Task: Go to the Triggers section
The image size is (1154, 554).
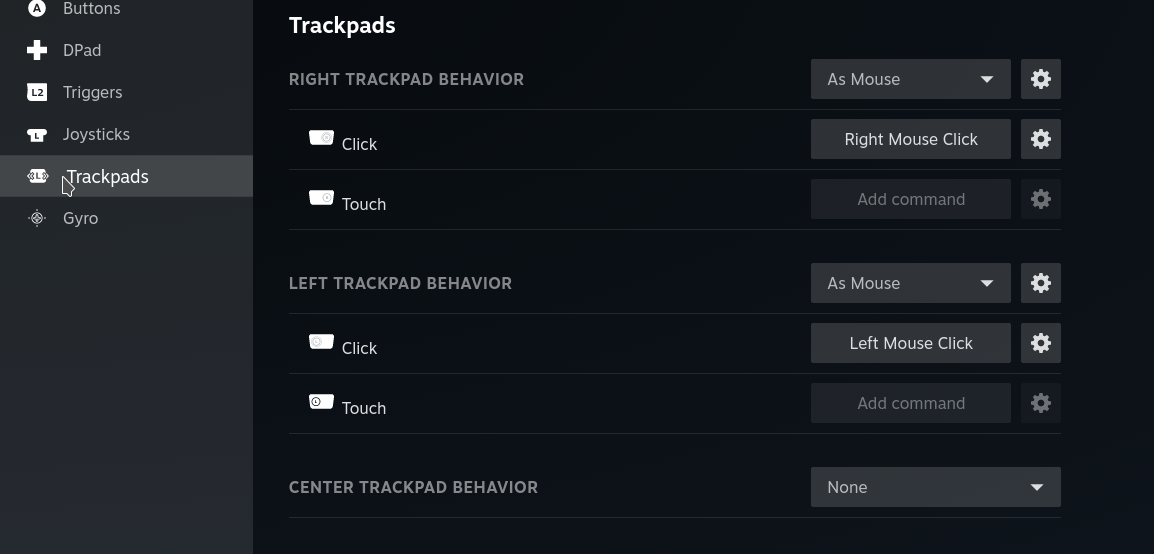Action: point(92,92)
